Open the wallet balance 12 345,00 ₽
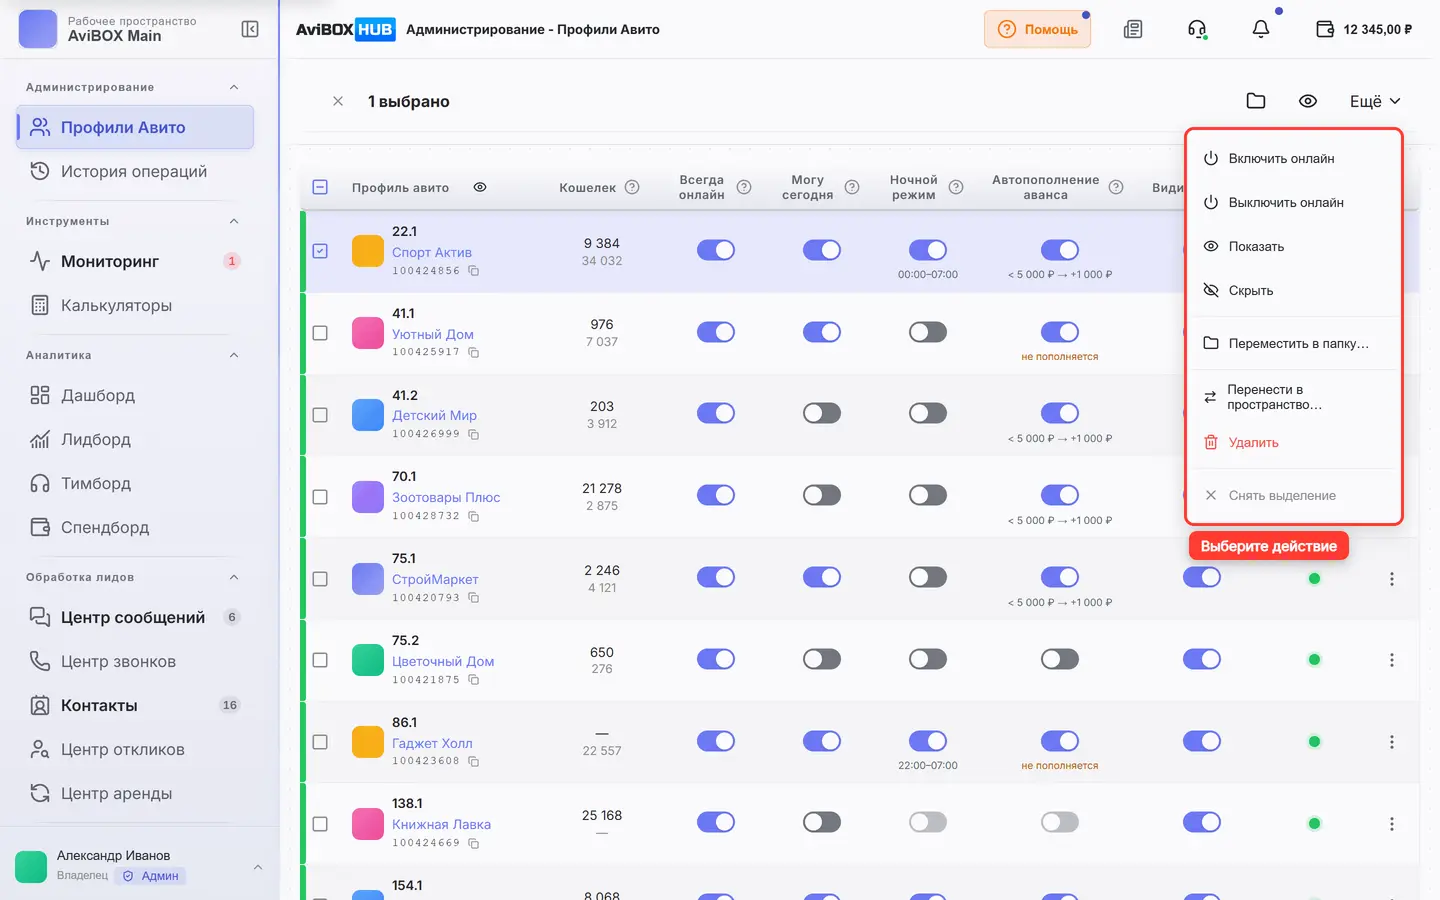 (x=1364, y=29)
